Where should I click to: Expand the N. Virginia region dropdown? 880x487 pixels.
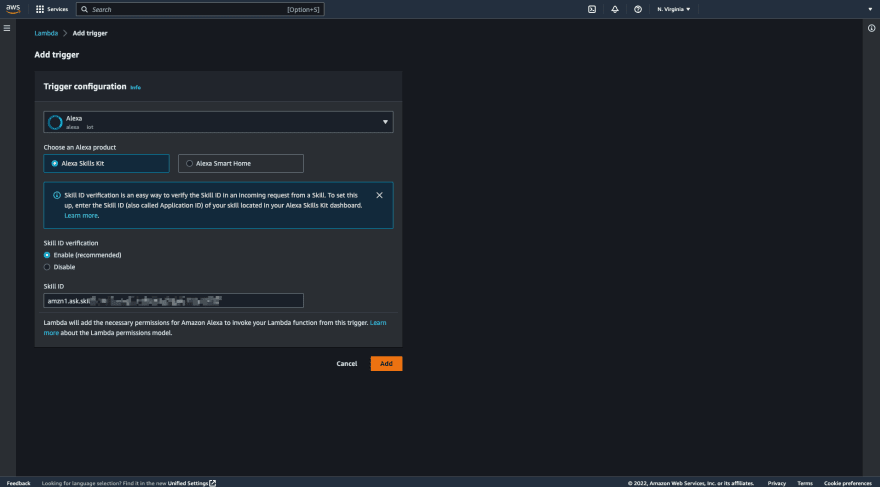click(673, 9)
